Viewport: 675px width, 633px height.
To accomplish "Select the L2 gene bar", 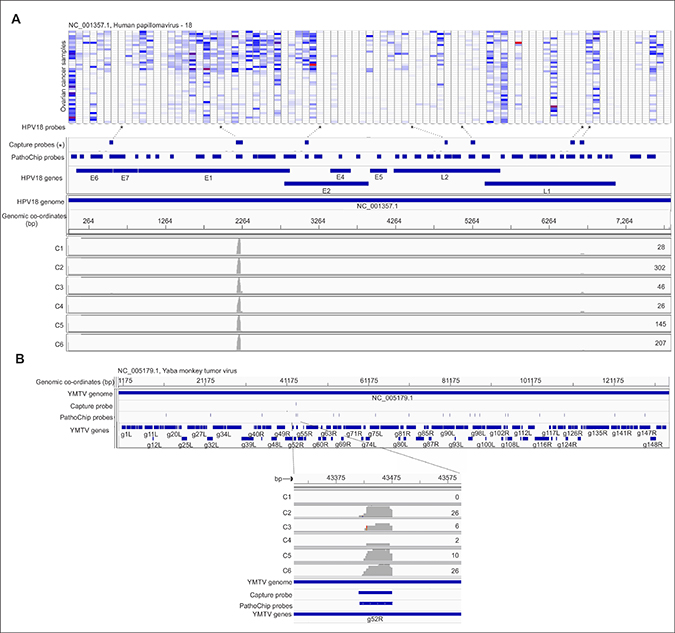I will (444, 171).
